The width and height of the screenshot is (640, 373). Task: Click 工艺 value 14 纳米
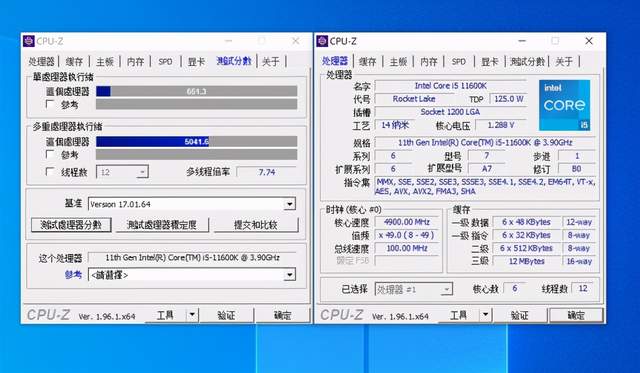click(x=395, y=125)
